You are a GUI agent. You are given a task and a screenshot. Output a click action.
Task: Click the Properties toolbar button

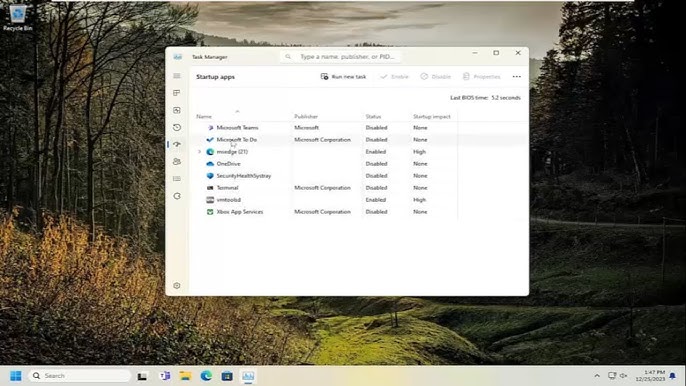coord(481,77)
